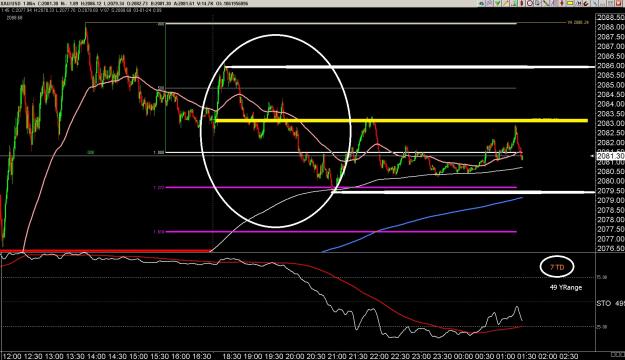
Task: Click the 2082.00 price axis label
Action: tap(610, 143)
